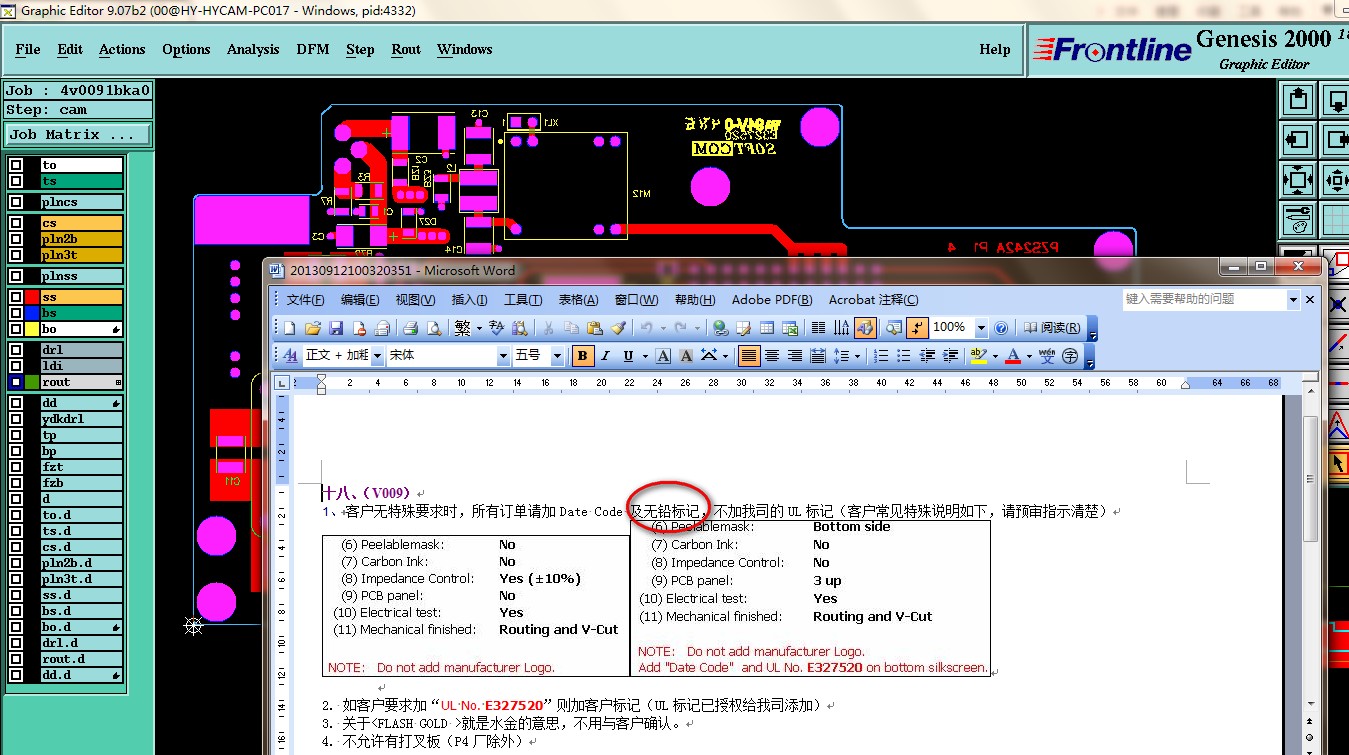Toggle Italic formatting in Word
Screen dimensions: 1349x755
(x=605, y=355)
